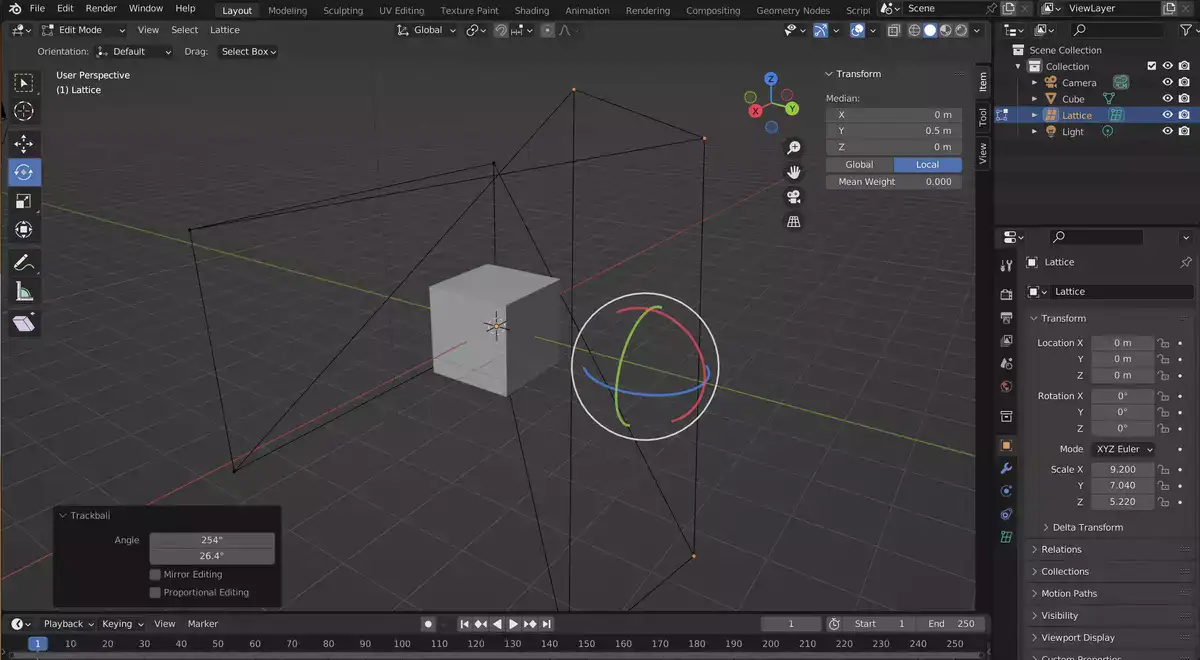
Task: Open the Global transform orientation dropdown
Action: pos(427,30)
